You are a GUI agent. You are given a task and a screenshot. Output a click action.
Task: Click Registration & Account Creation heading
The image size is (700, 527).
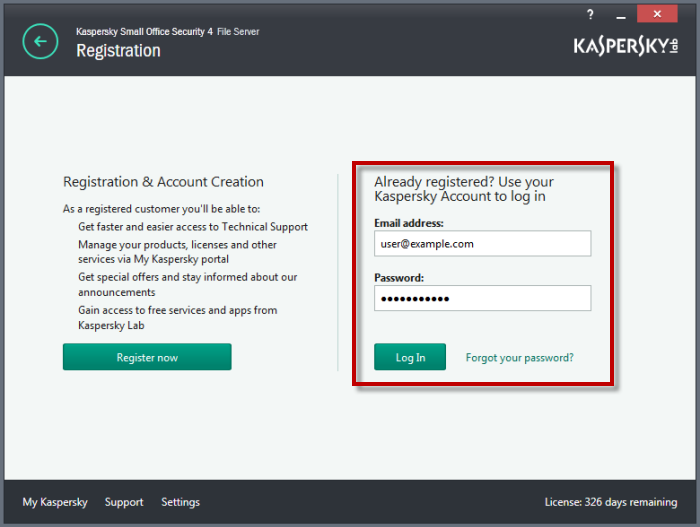[163, 182]
